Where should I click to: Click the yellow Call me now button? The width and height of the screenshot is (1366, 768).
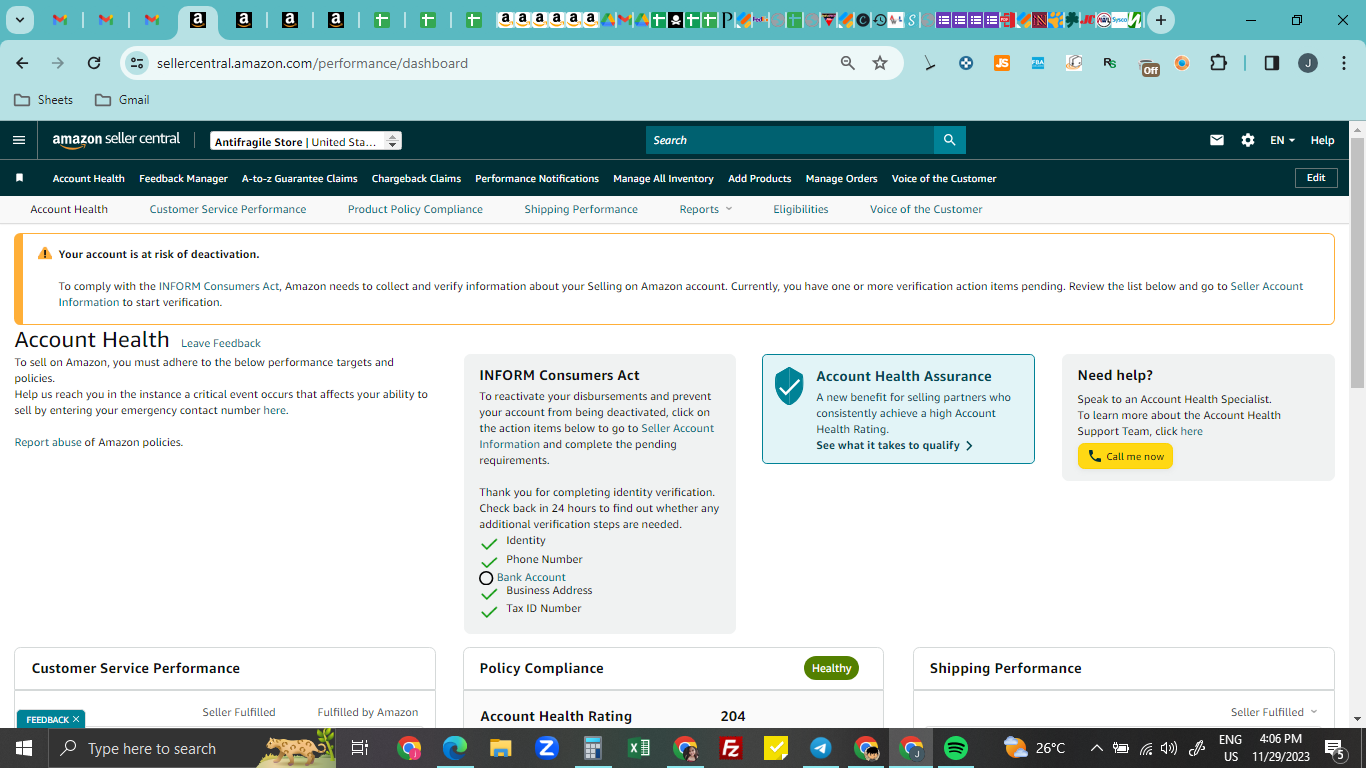pos(1125,456)
